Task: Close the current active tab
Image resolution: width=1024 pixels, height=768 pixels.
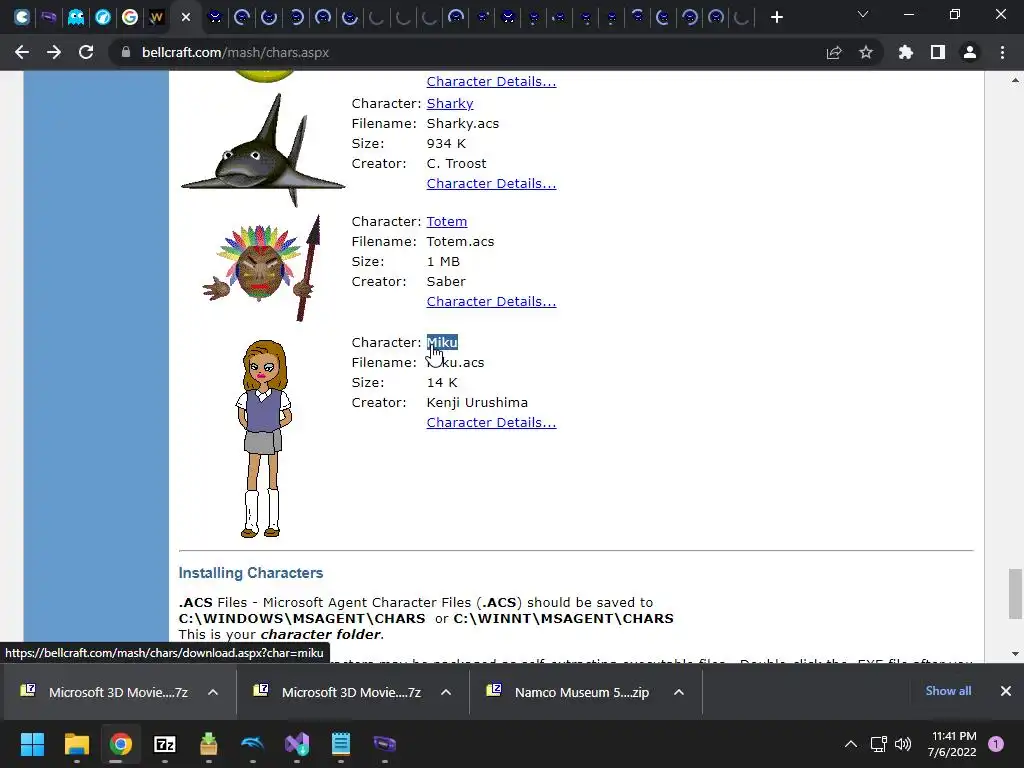Action: pos(186,17)
